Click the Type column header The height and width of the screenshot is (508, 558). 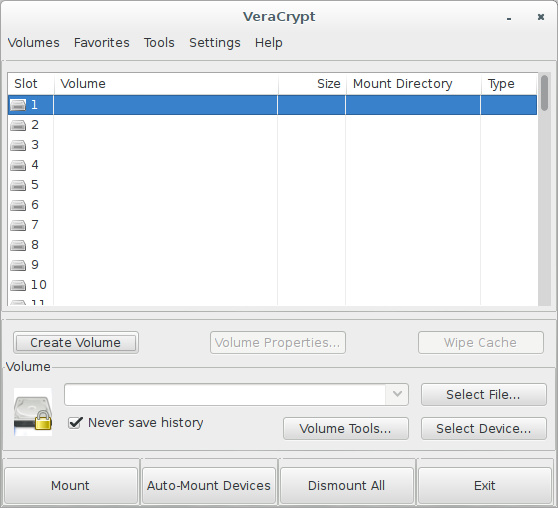[x=509, y=84]
